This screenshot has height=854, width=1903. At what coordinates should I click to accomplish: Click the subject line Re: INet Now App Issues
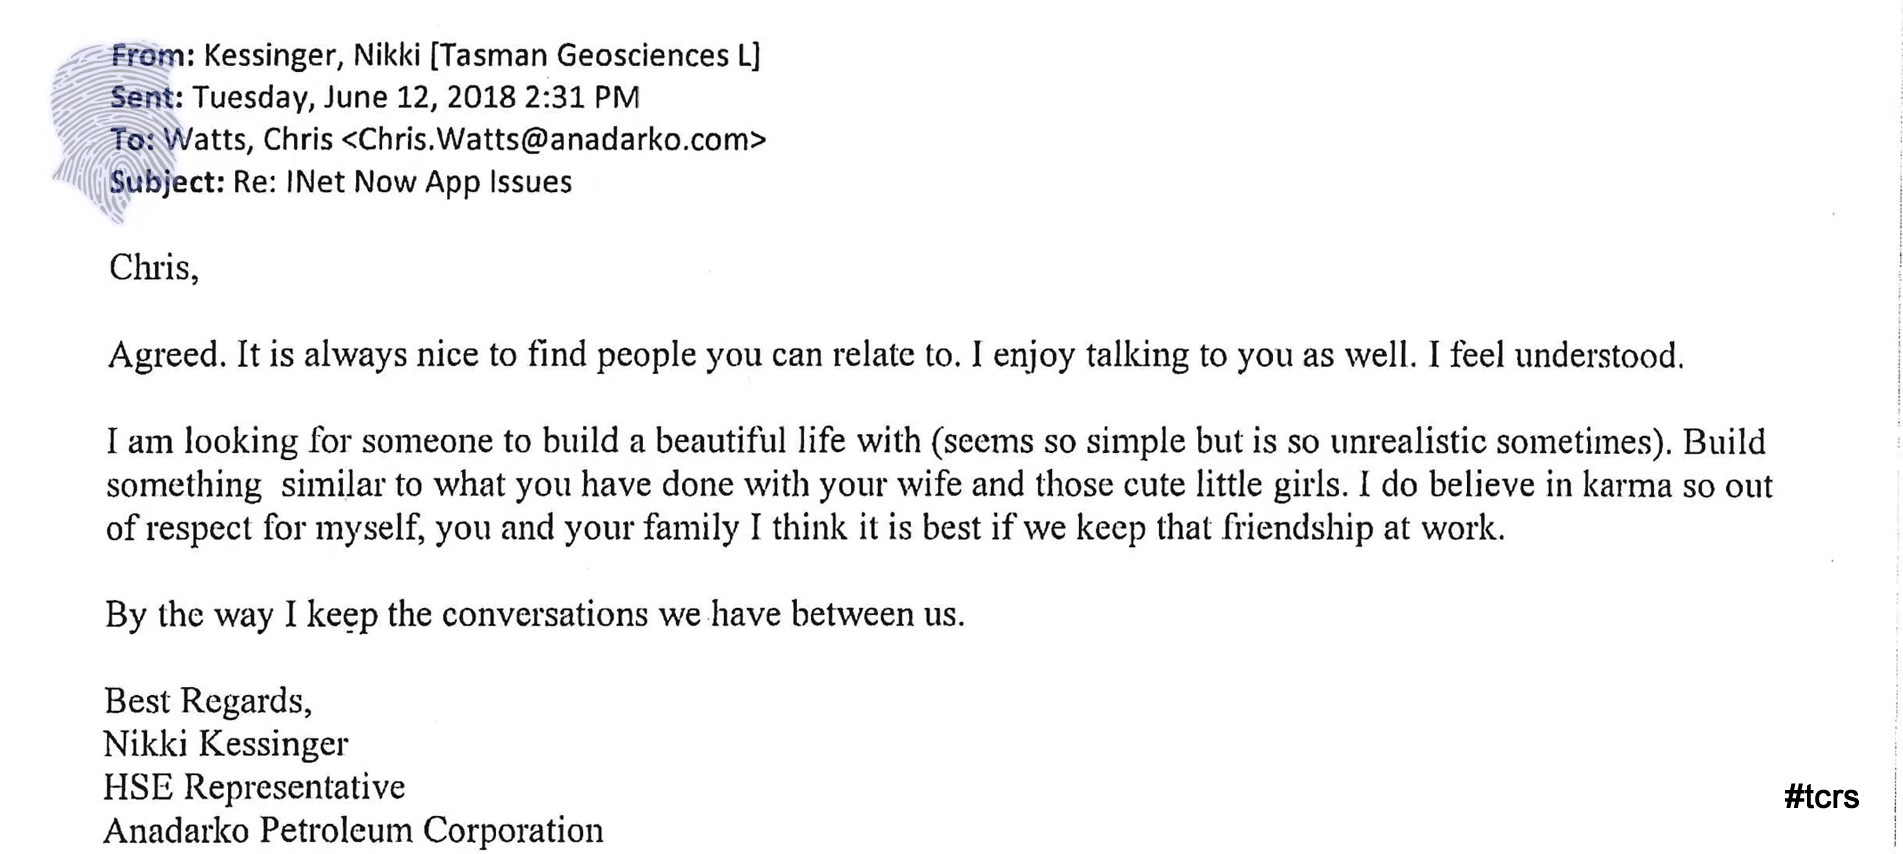[403, 183]
